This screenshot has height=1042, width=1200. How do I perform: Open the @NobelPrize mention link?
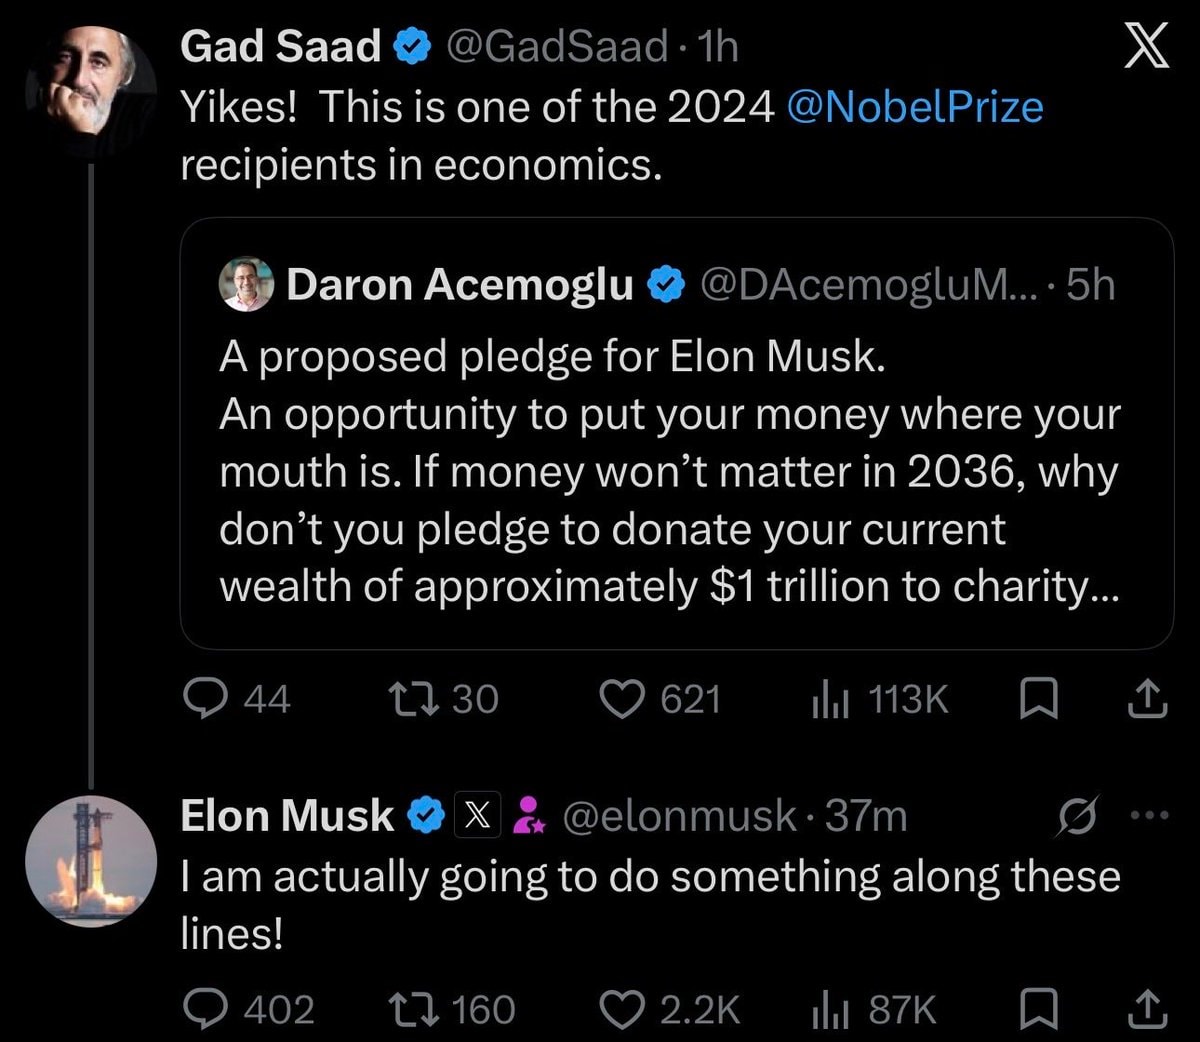tap(915, 107)
